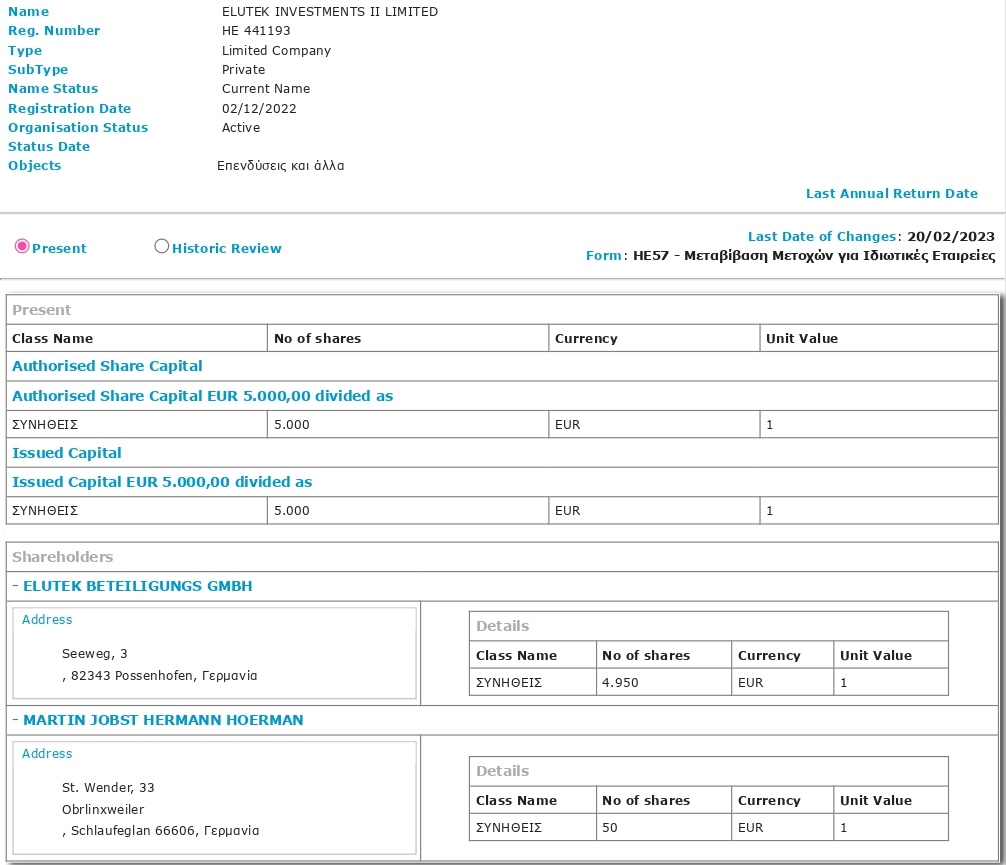Click the Issued Capital heading

coord(67,453)
